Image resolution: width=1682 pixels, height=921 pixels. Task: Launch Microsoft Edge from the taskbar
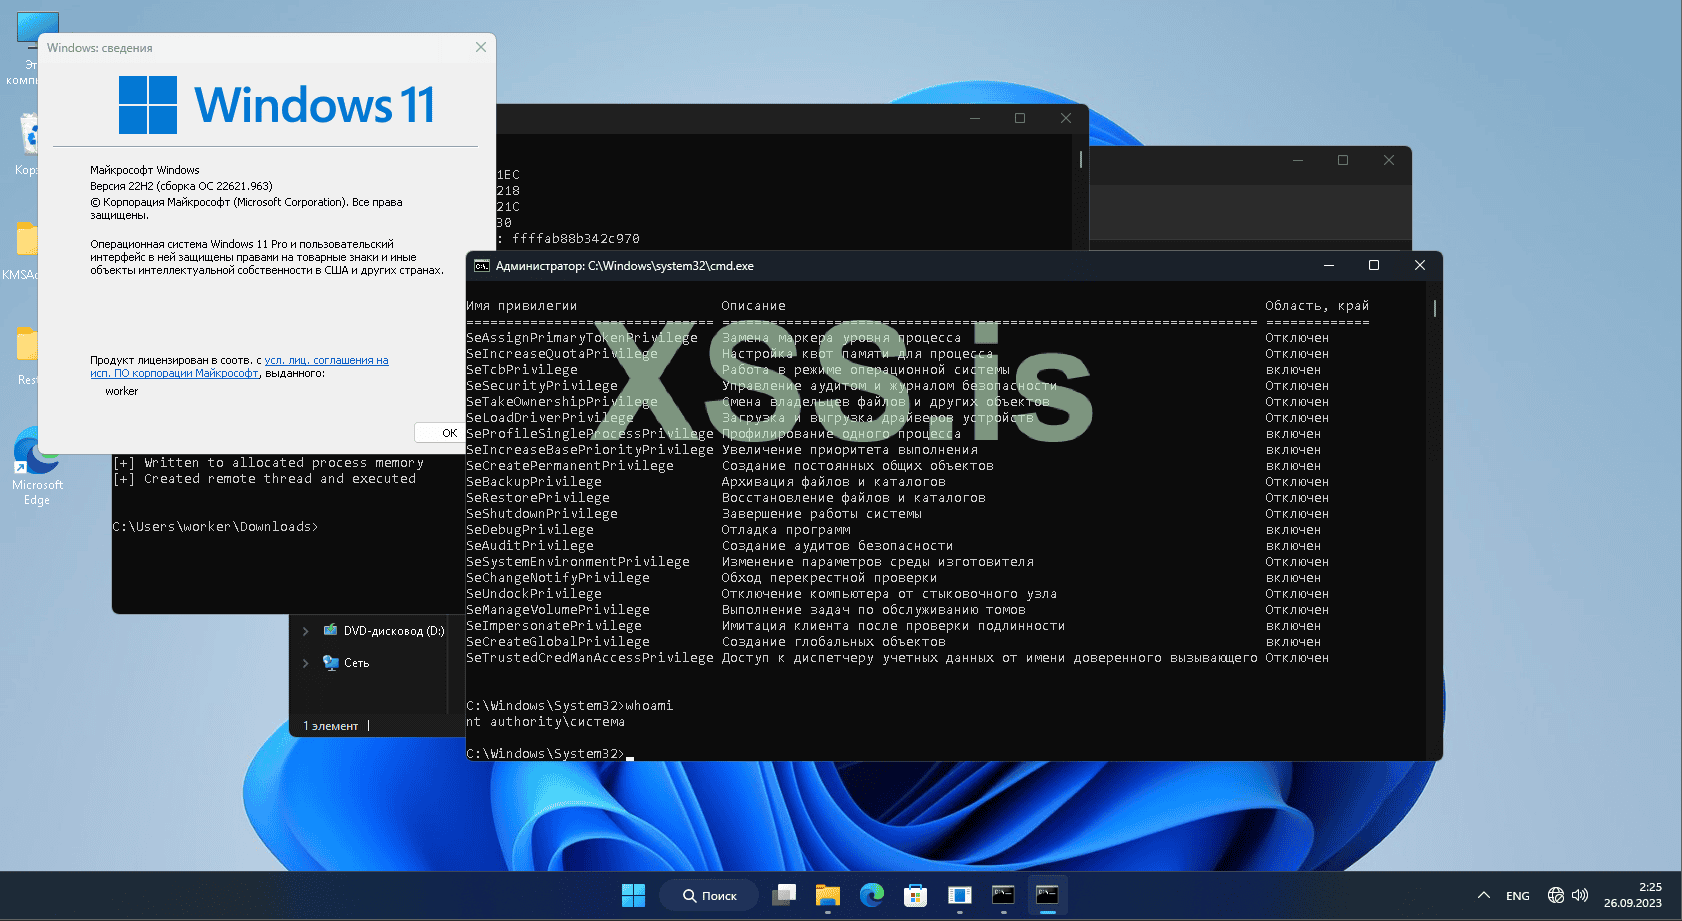point(872,895)
